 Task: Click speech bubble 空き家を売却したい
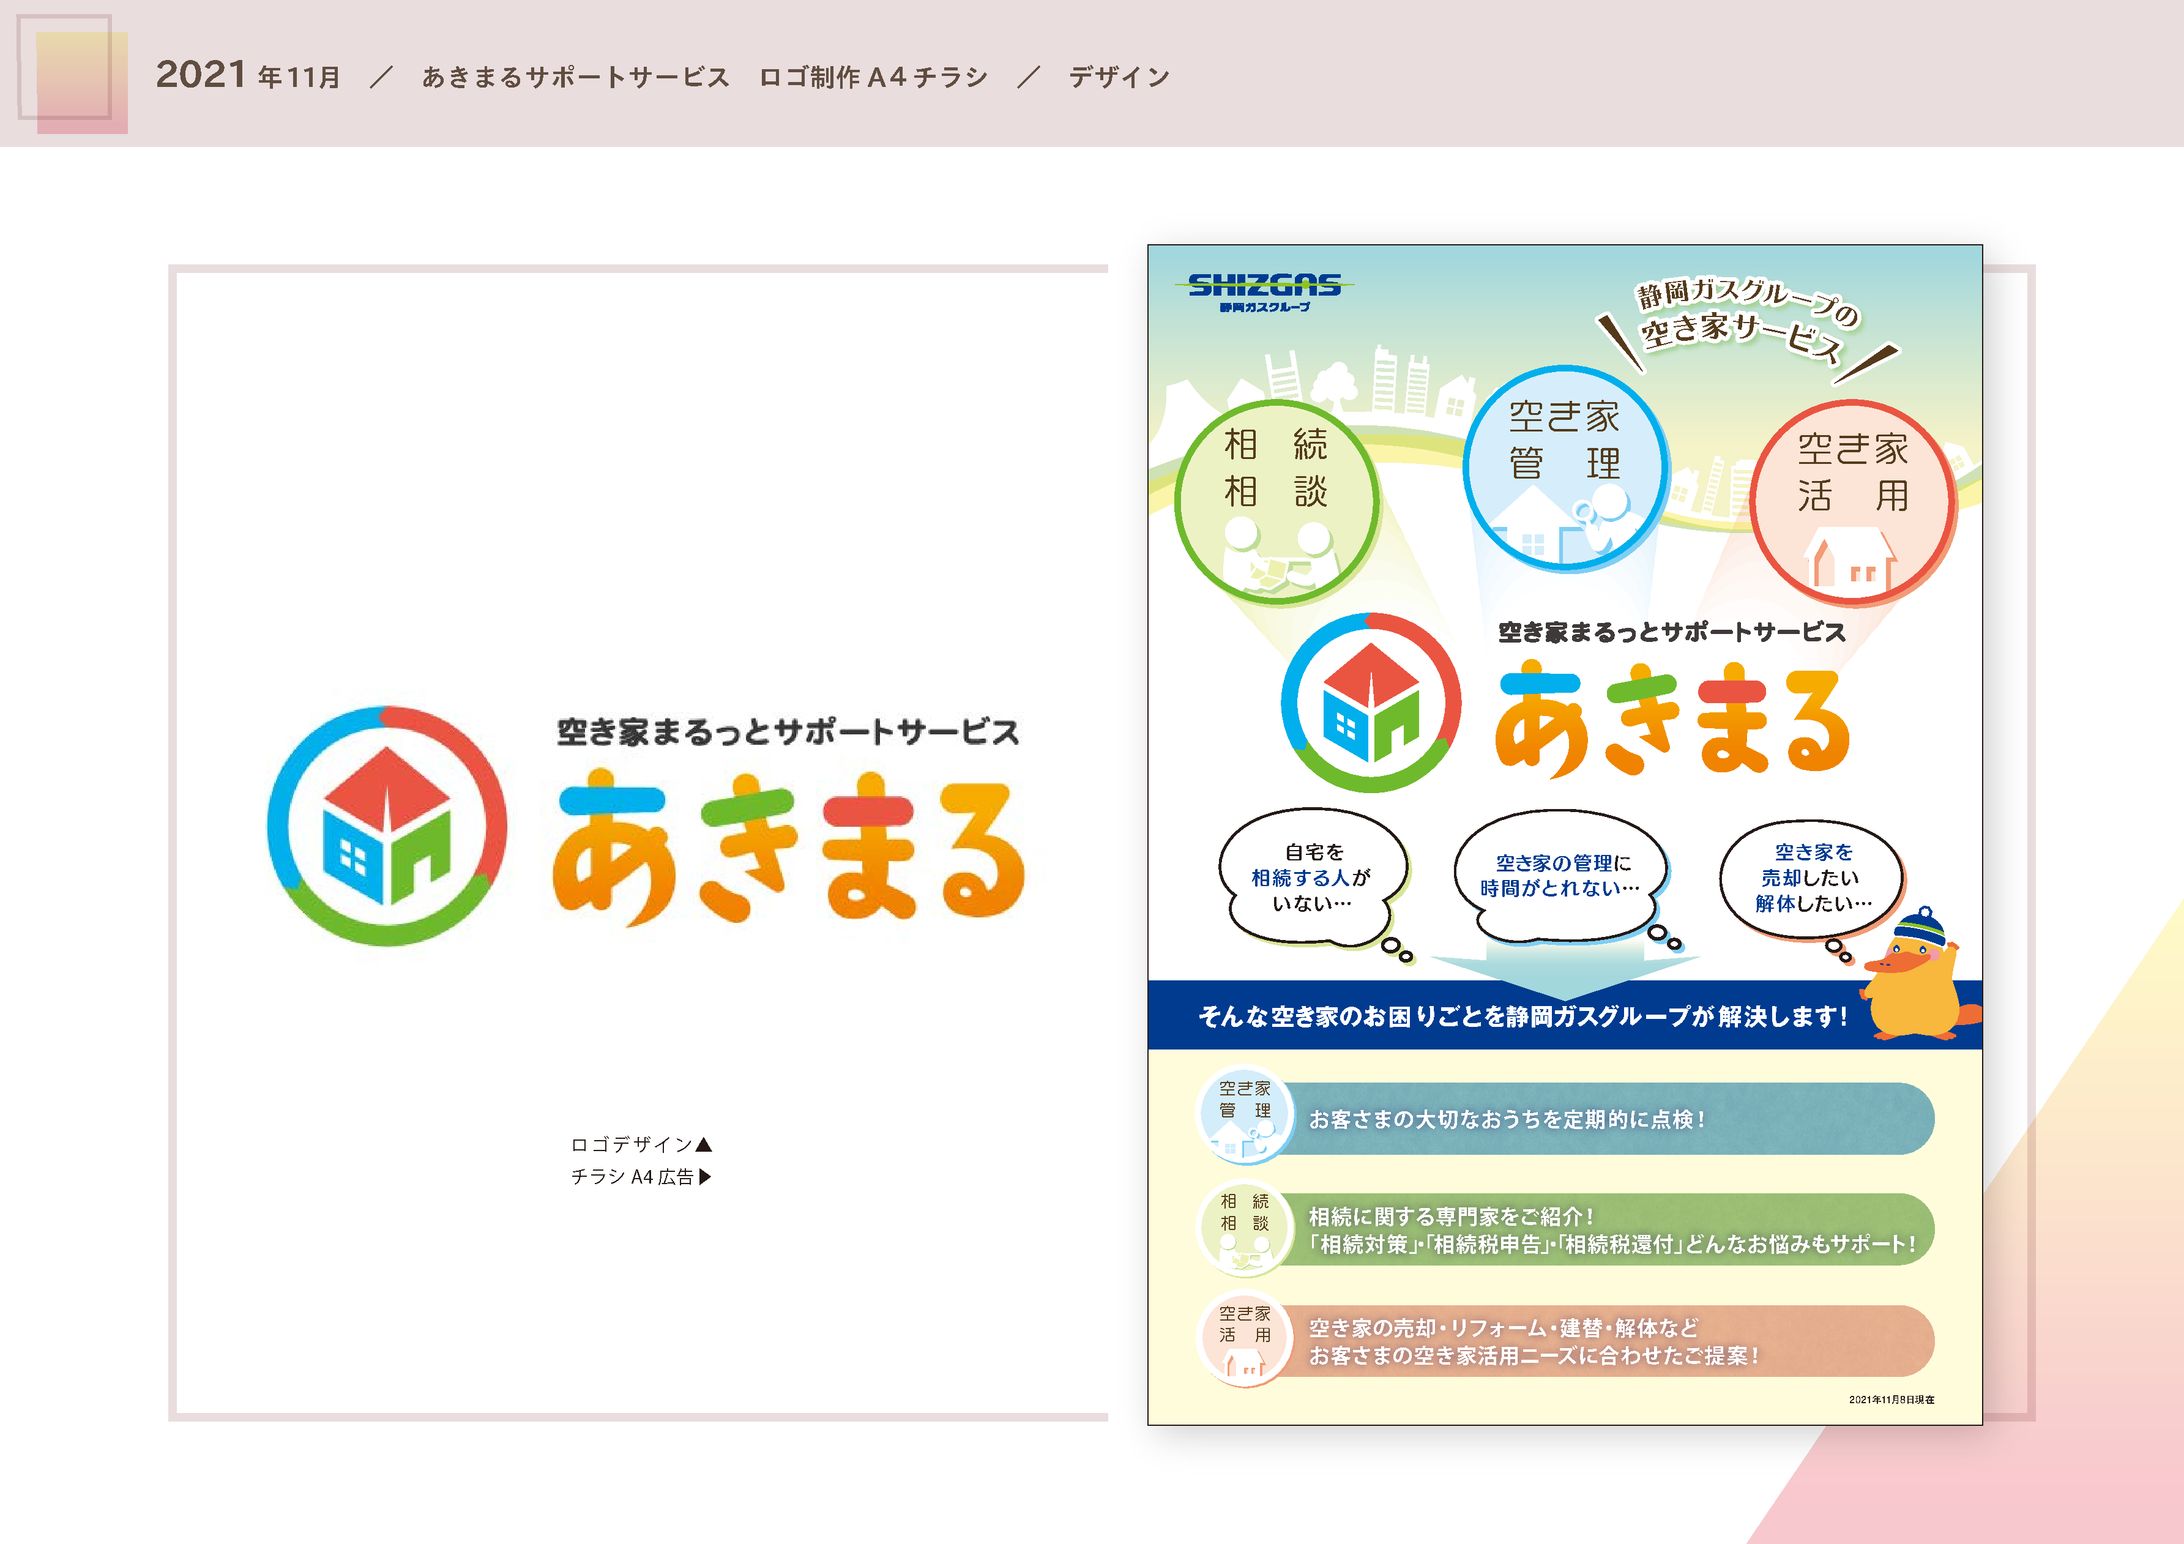point(1813,878)
